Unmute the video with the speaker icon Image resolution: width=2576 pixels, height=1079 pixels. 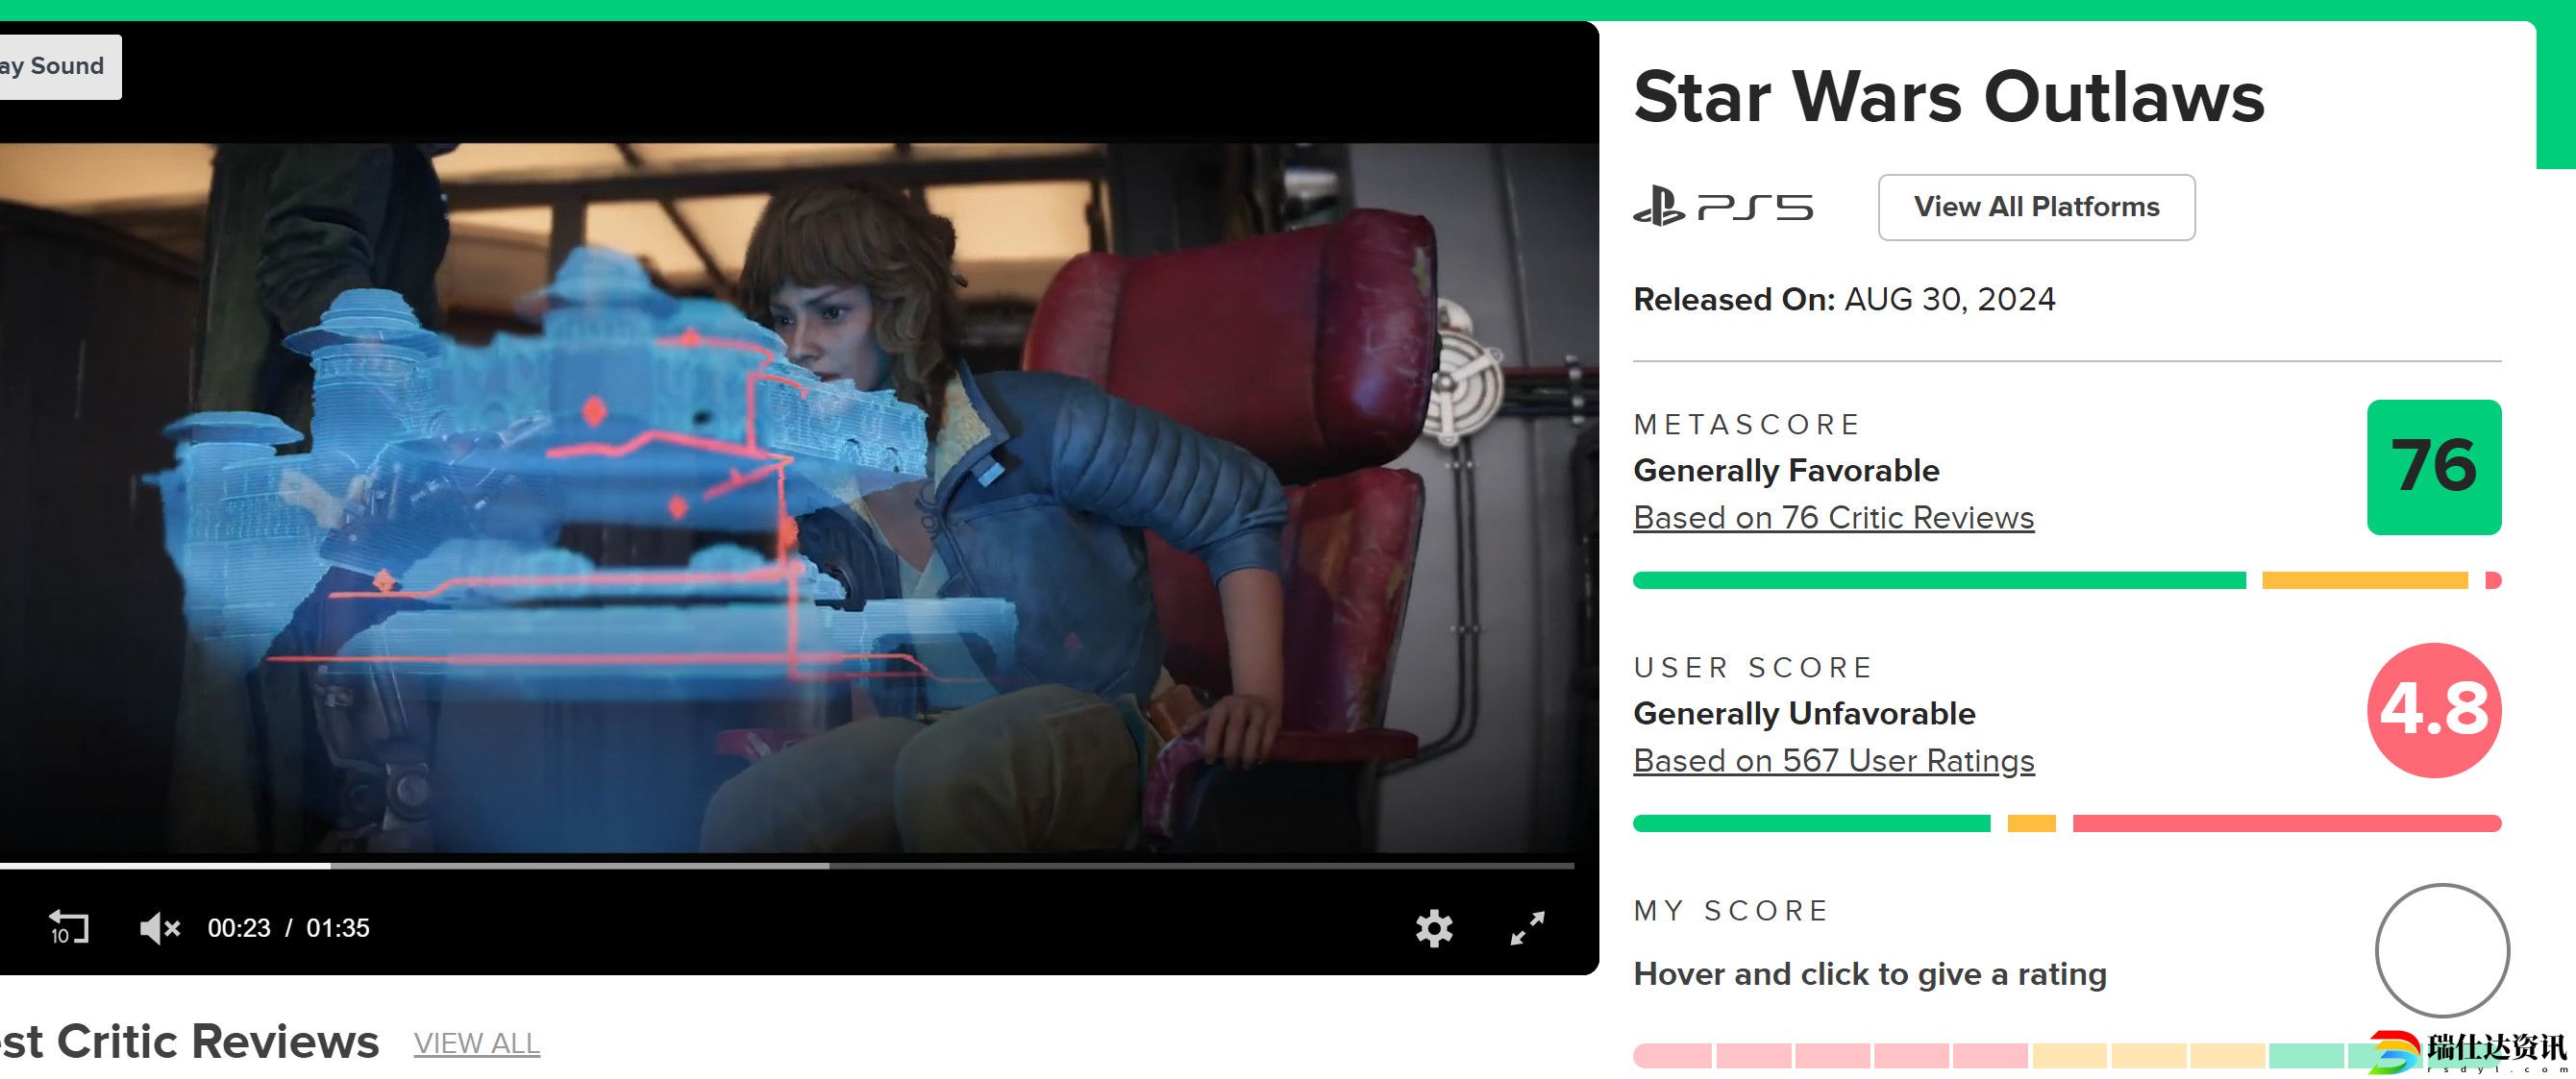click(160, 928)
